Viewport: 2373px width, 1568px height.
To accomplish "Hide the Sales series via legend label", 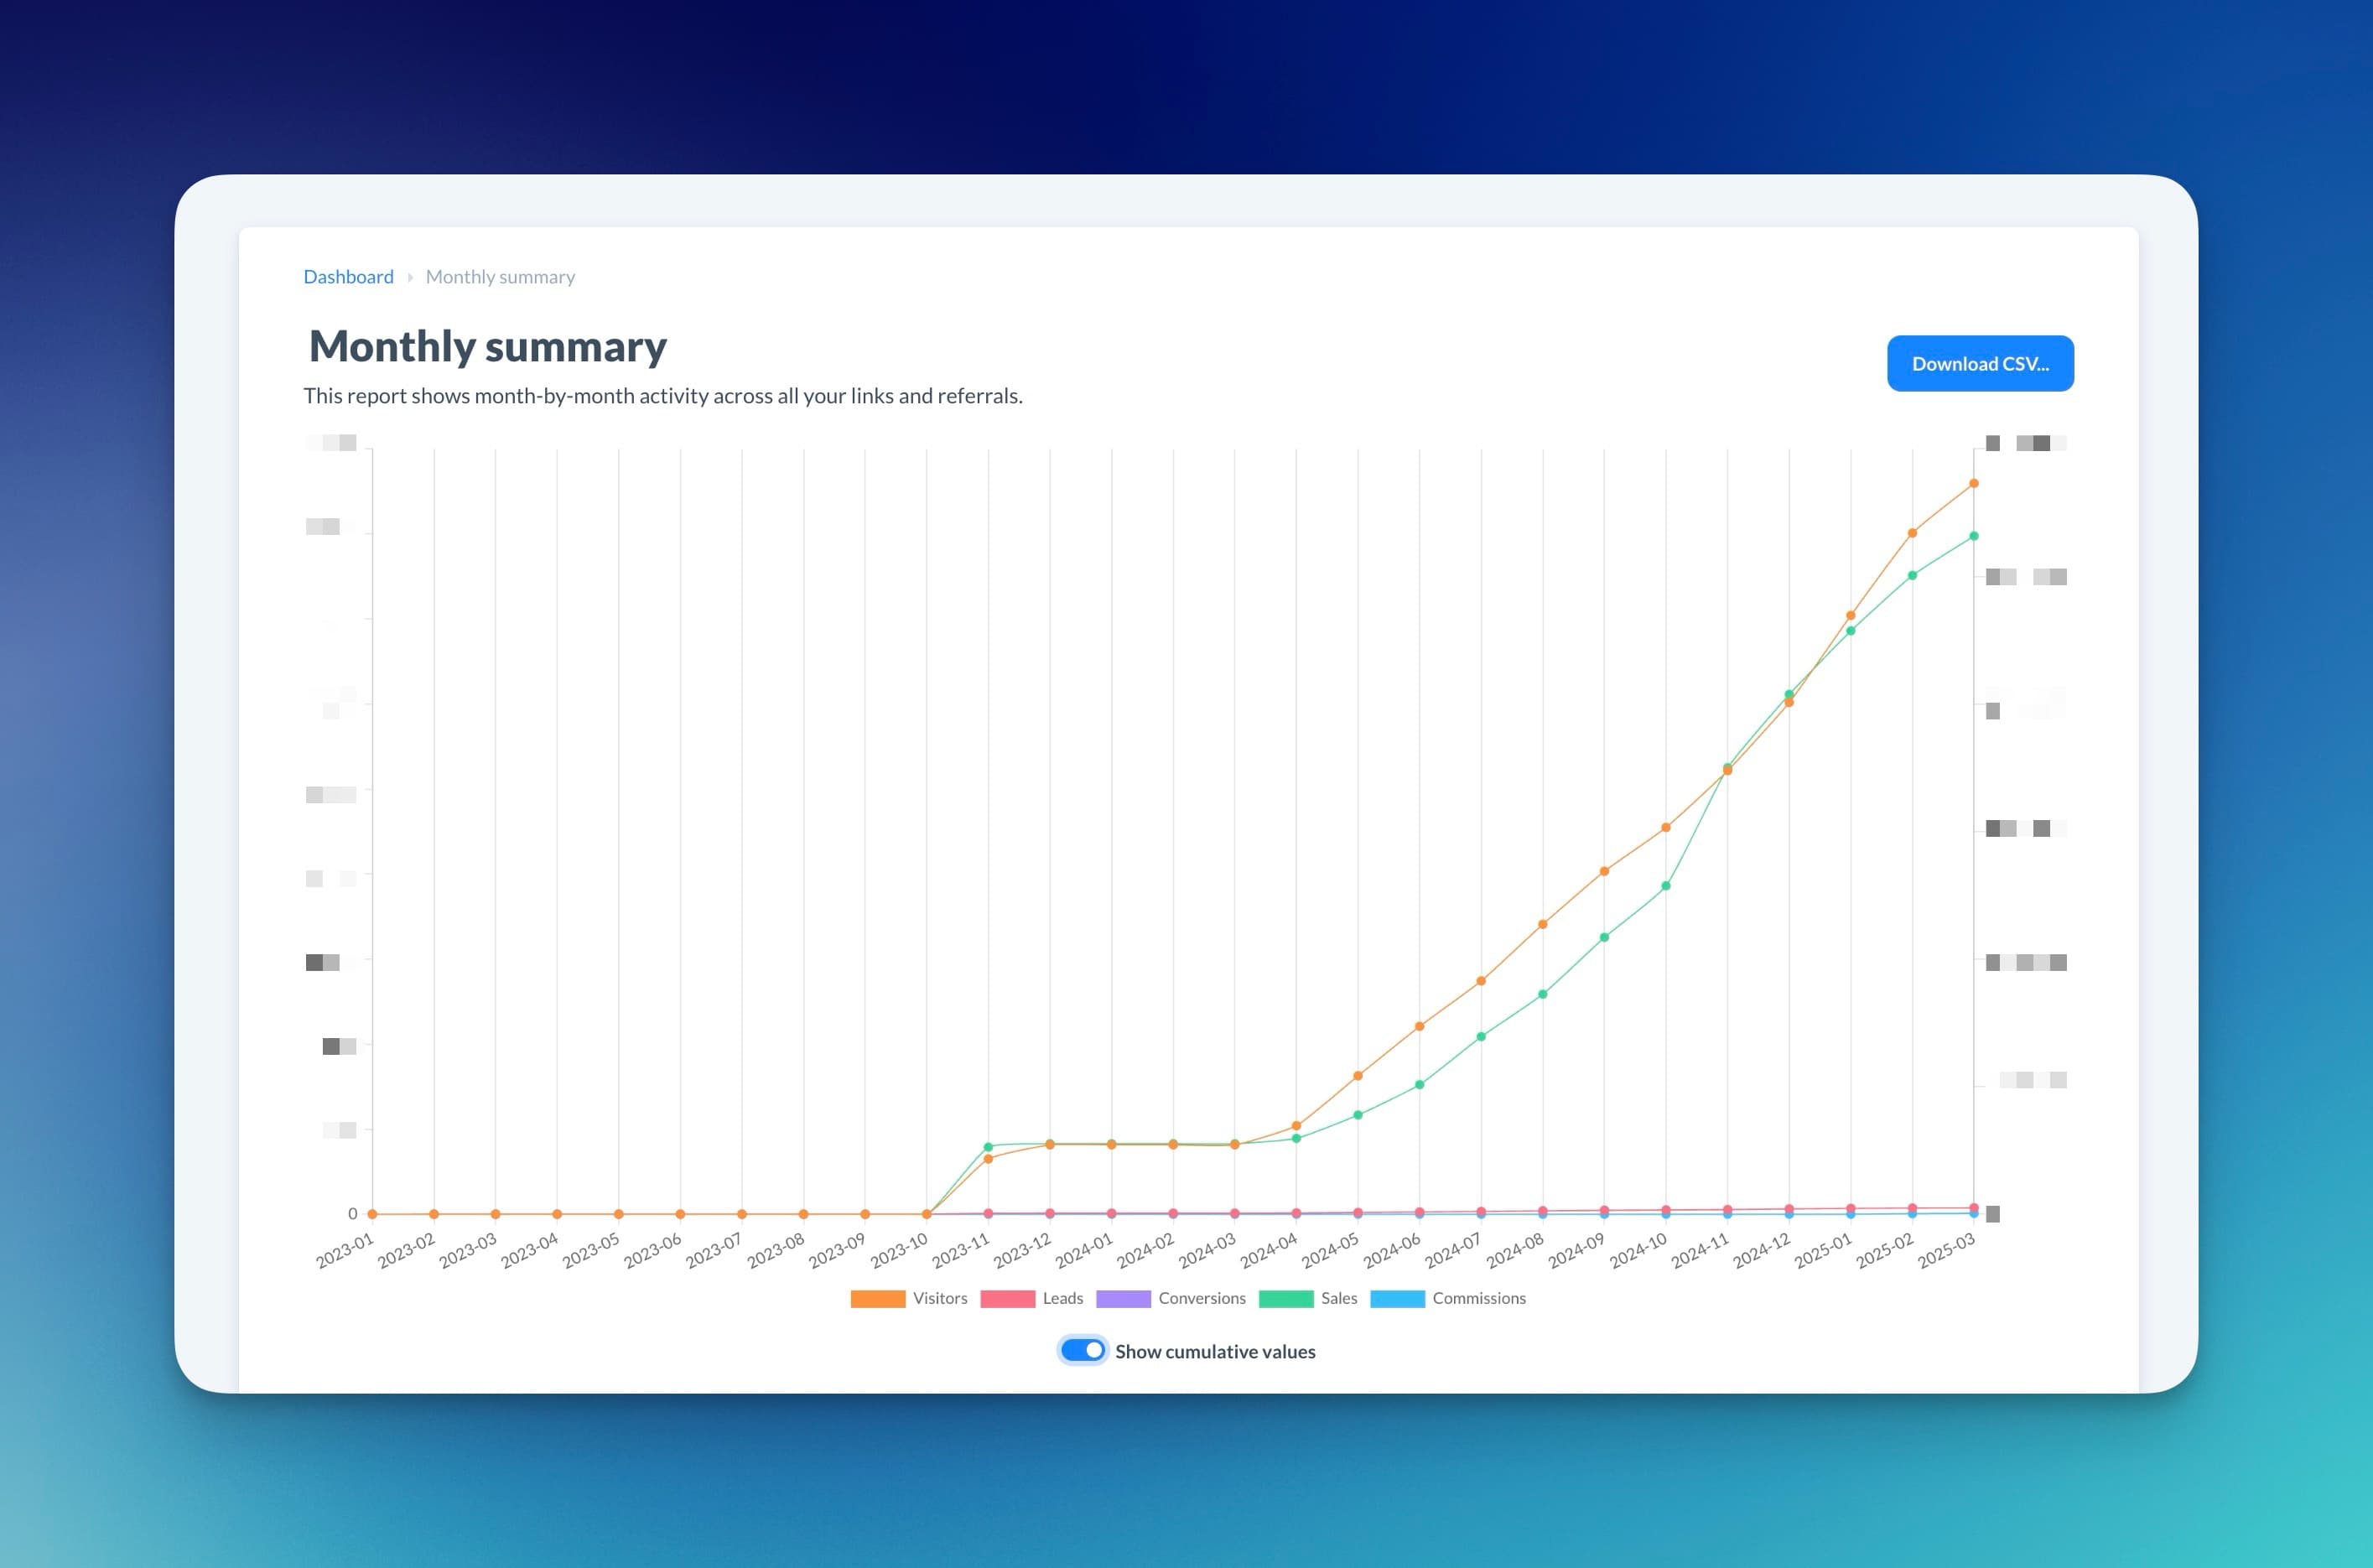I will [x=1339, y=1298].
